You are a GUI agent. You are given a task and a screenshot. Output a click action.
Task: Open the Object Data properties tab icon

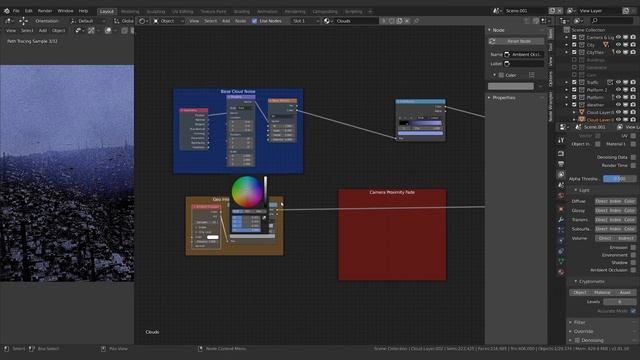(x=561, y=261)
